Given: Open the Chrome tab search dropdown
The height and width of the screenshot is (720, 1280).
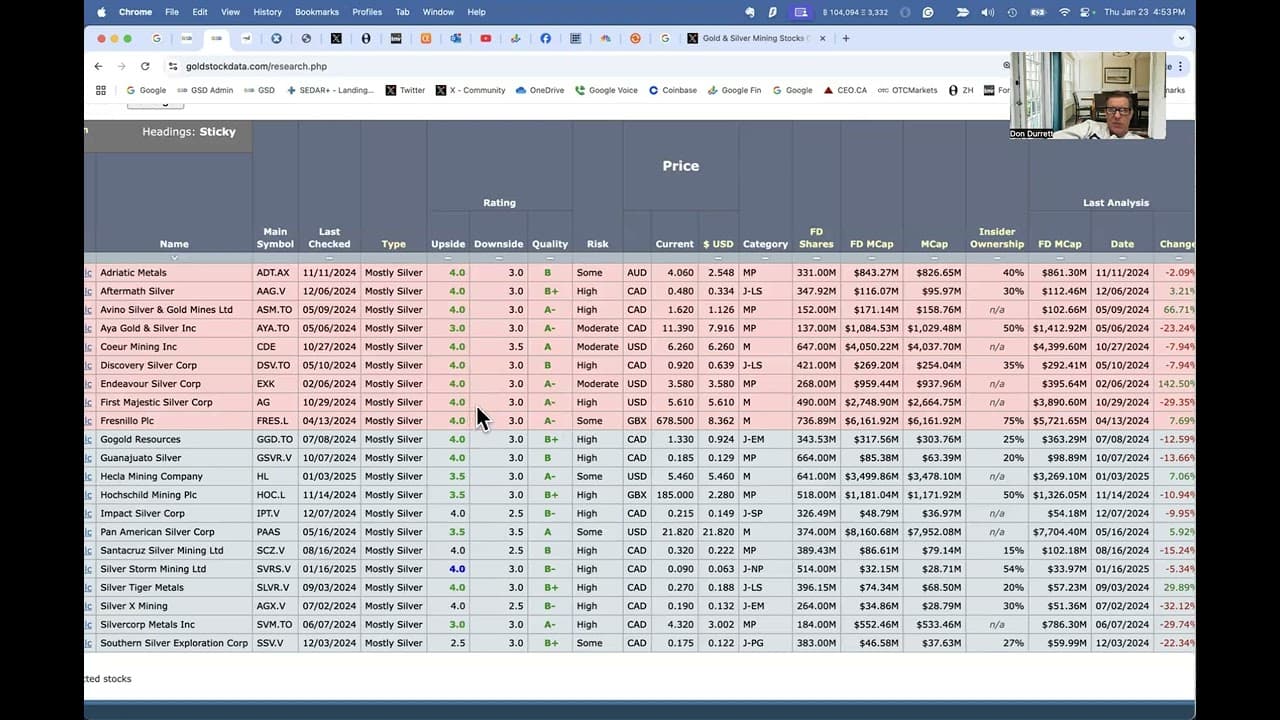Looking at the screenshot, I should (x=1181, y=38).
